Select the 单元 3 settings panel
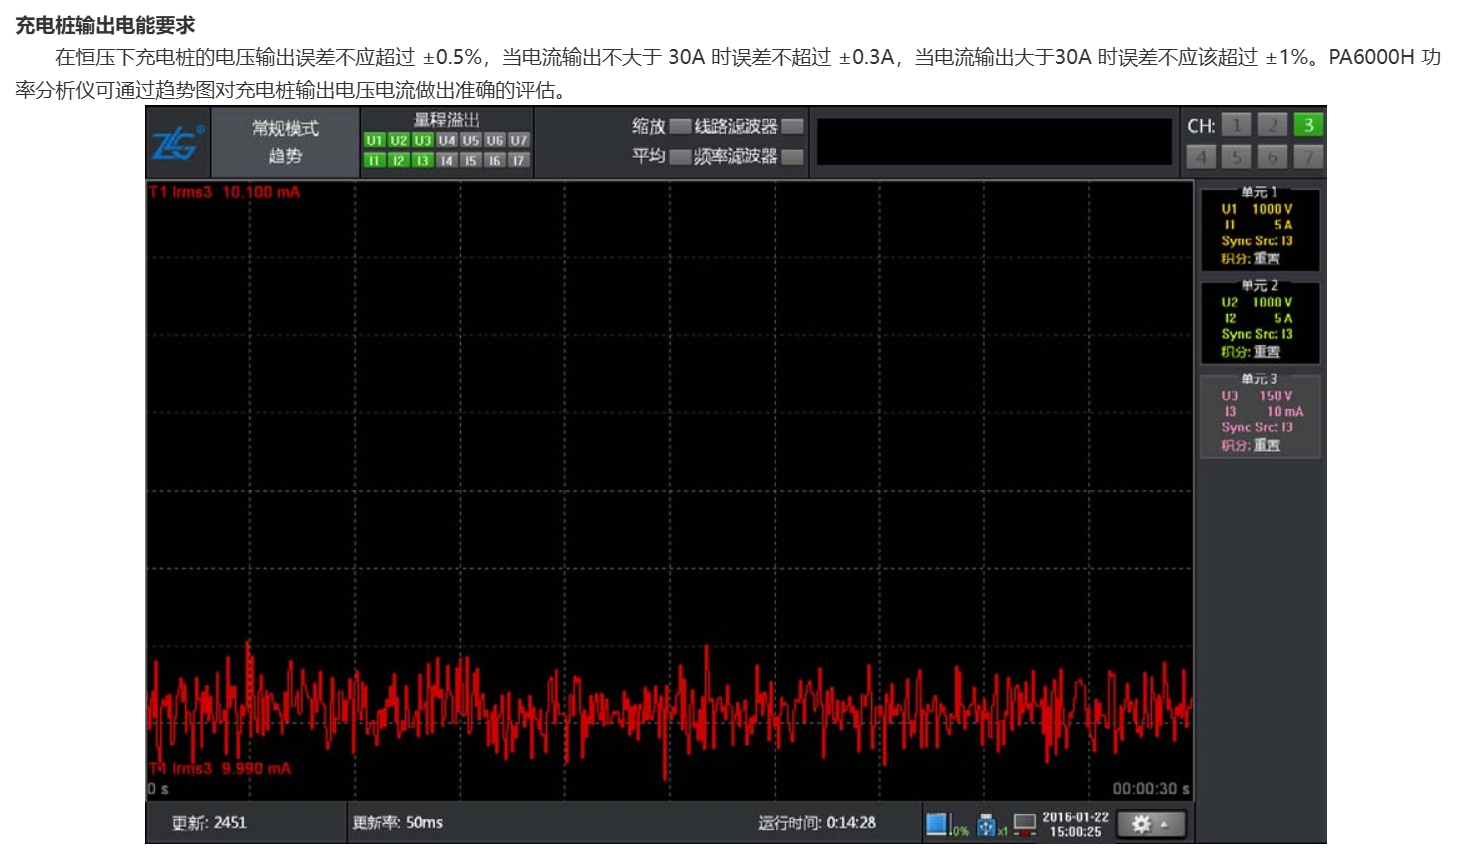1474x853 pixels. (1260, 415)
